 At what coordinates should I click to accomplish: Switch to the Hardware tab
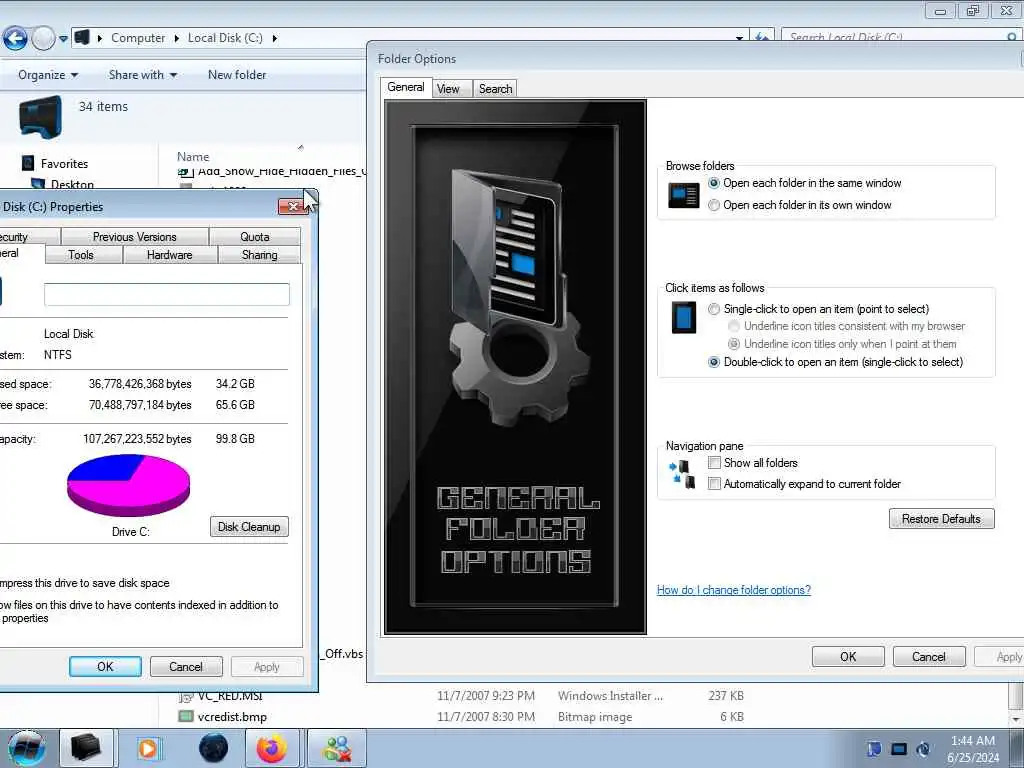[170, 255]
